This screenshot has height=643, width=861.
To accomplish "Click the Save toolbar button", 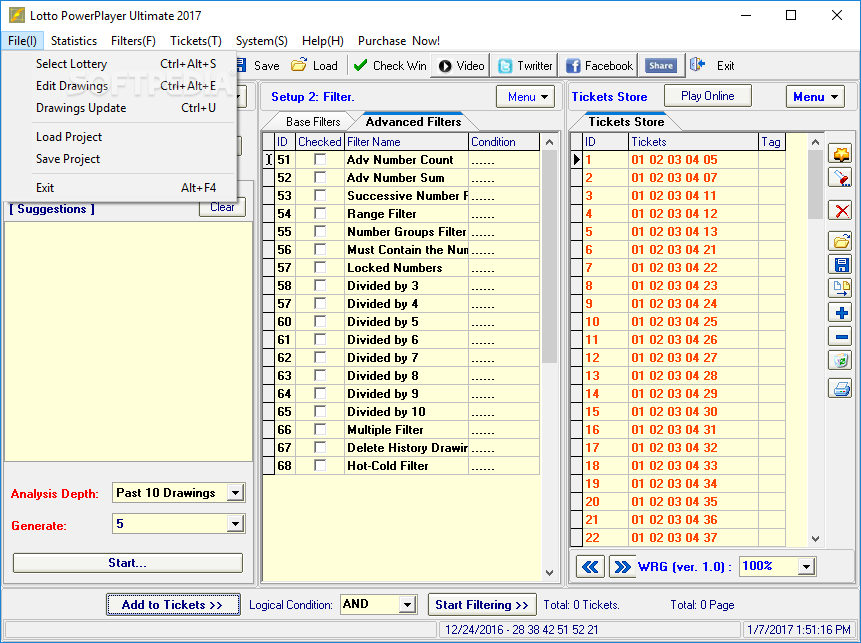I will point(258,66).
